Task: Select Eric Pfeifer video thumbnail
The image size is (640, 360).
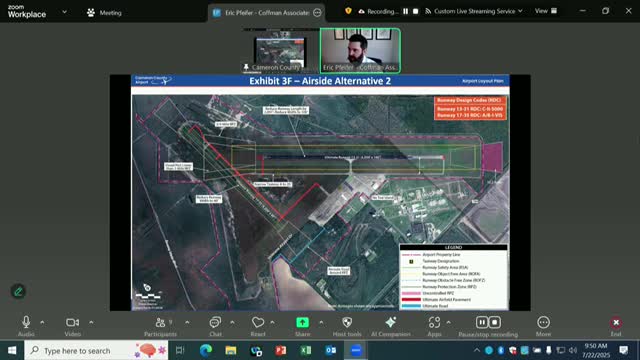Action: tap(360, 51)
